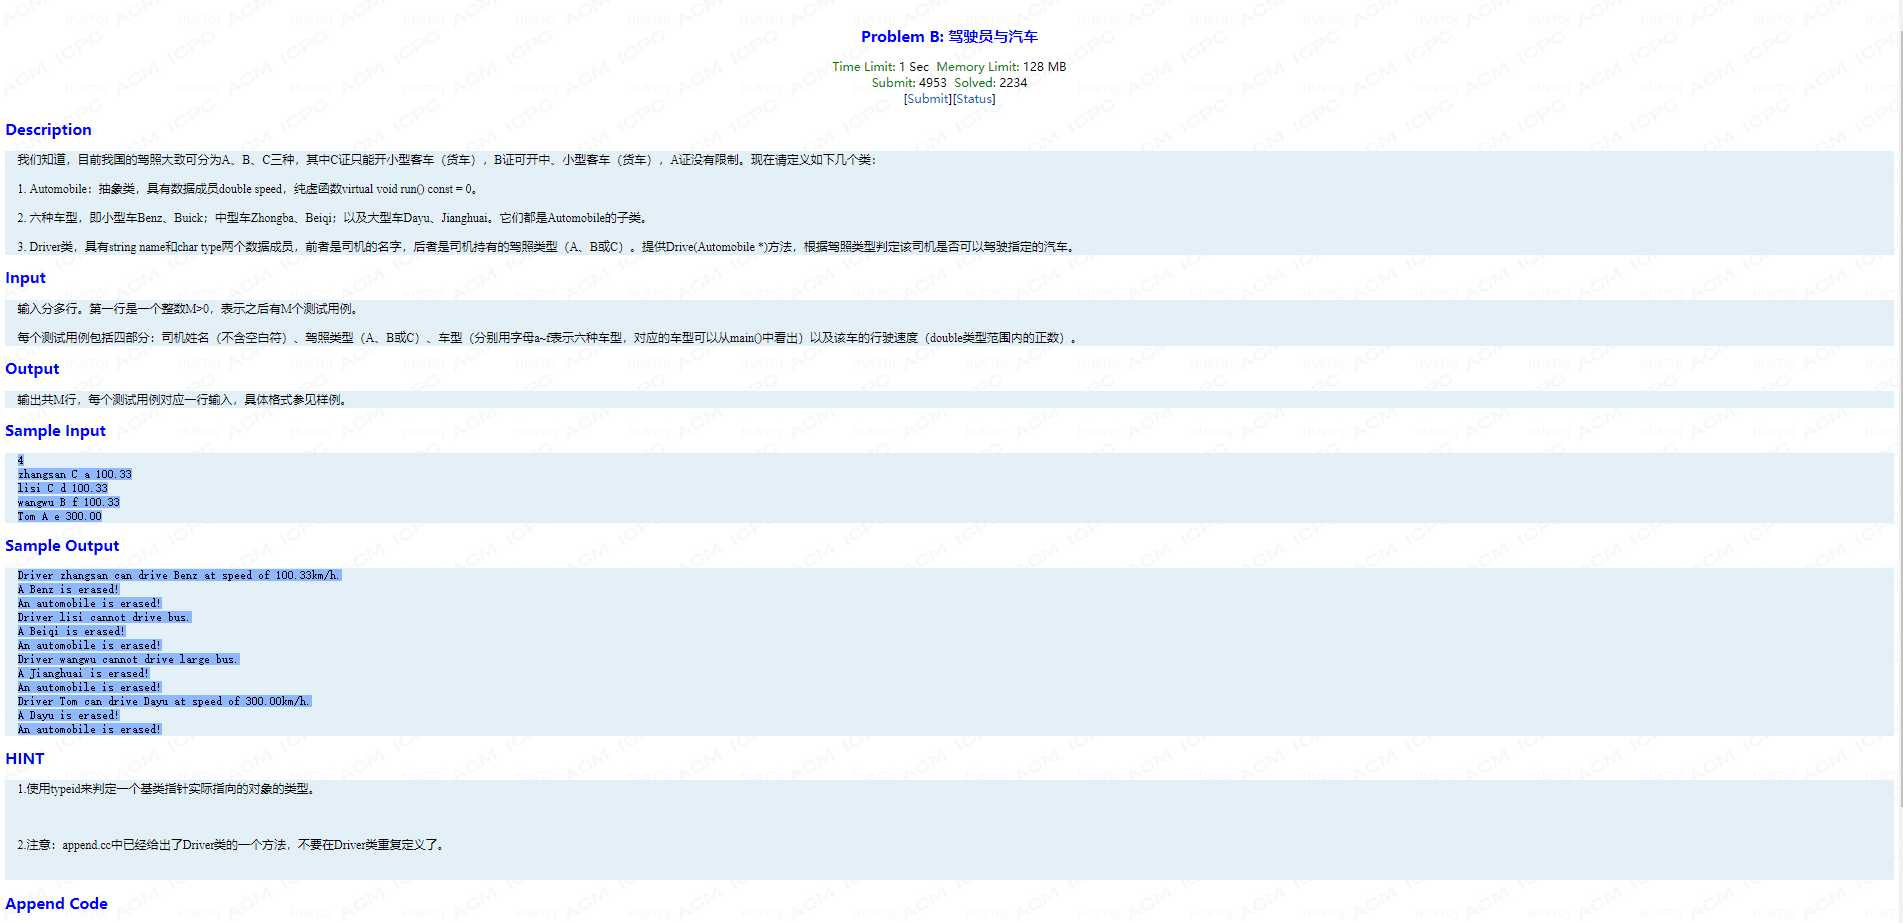Click the hint line mentioning typeid
Viewport: 1903px width, 923px height.
168,789
